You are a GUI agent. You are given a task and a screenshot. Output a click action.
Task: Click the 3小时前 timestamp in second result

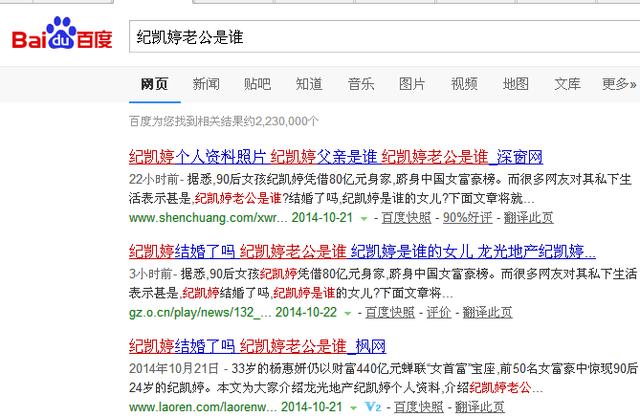pos(150,274)
